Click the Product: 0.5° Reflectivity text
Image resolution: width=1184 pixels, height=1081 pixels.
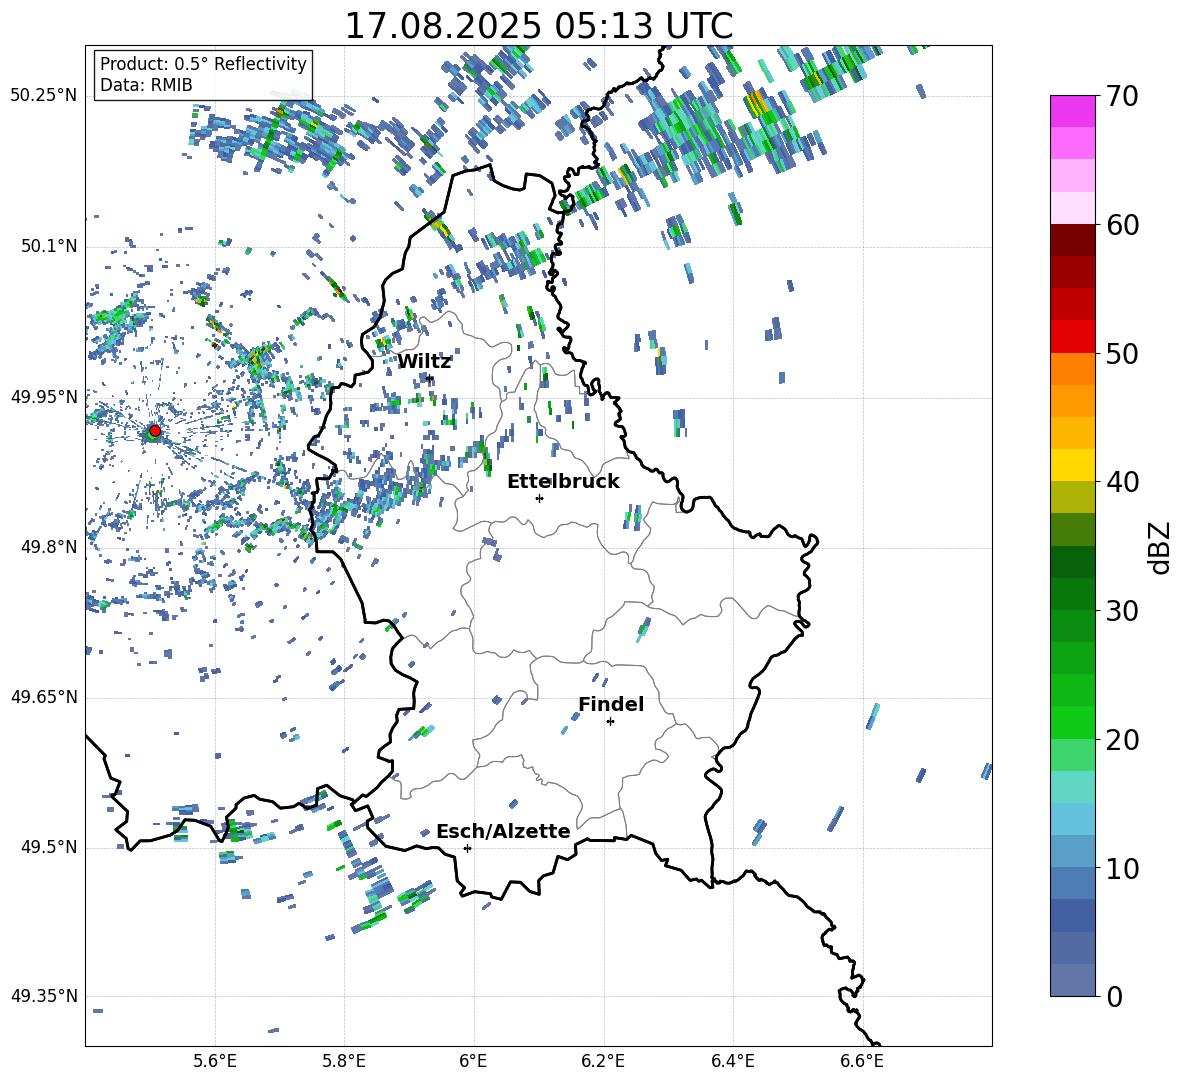point(203,63)
